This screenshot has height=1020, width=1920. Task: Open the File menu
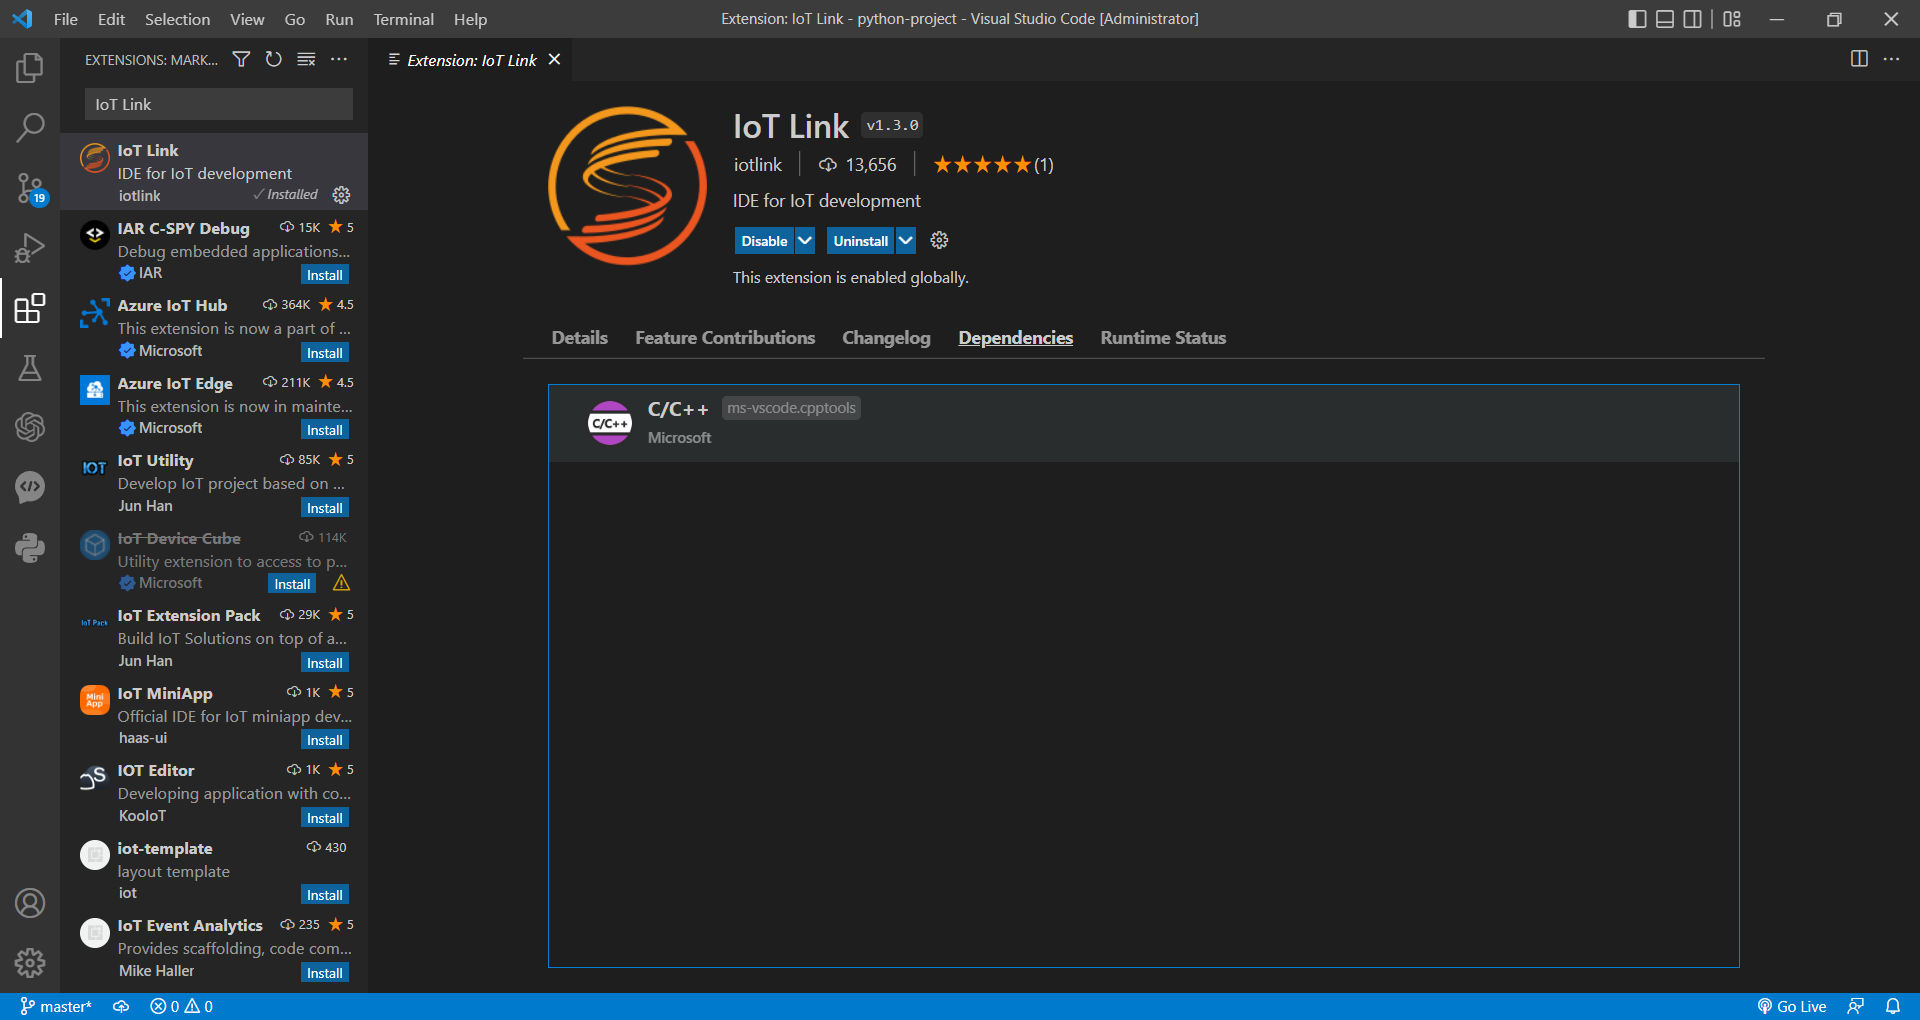tap(66, 19)
